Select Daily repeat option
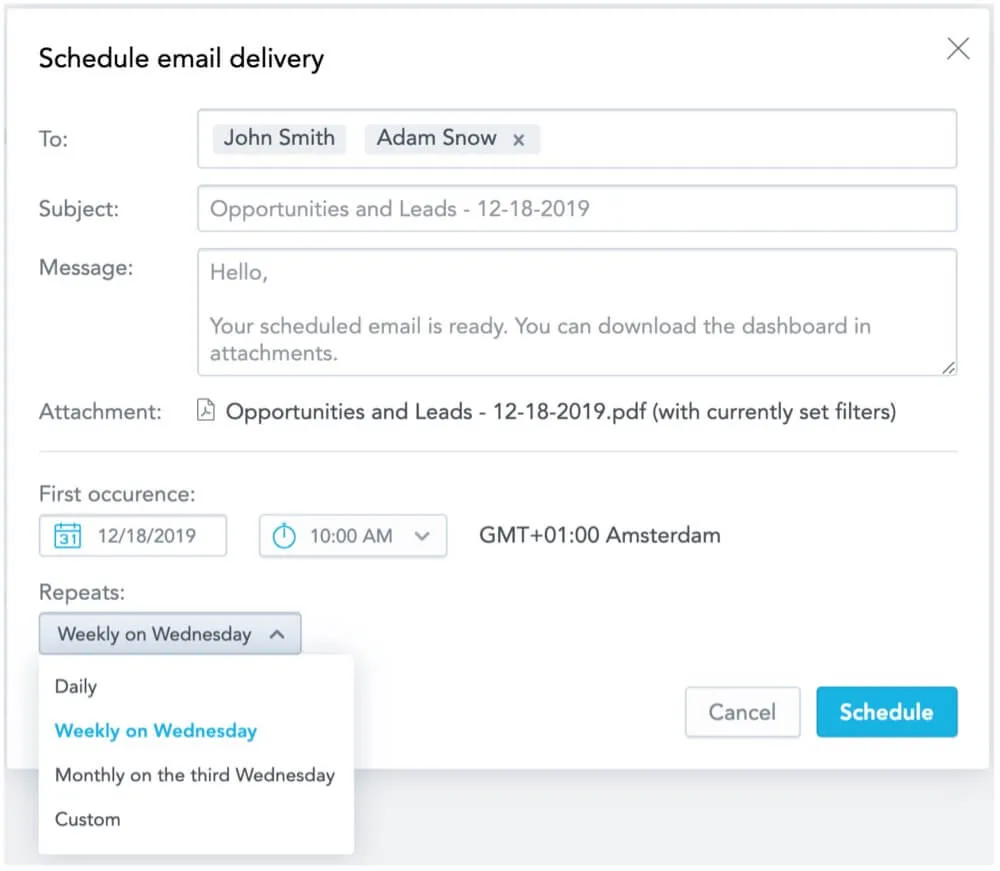Image resolution: width=1000 pixels, height=871 pixels. (76, 687)
